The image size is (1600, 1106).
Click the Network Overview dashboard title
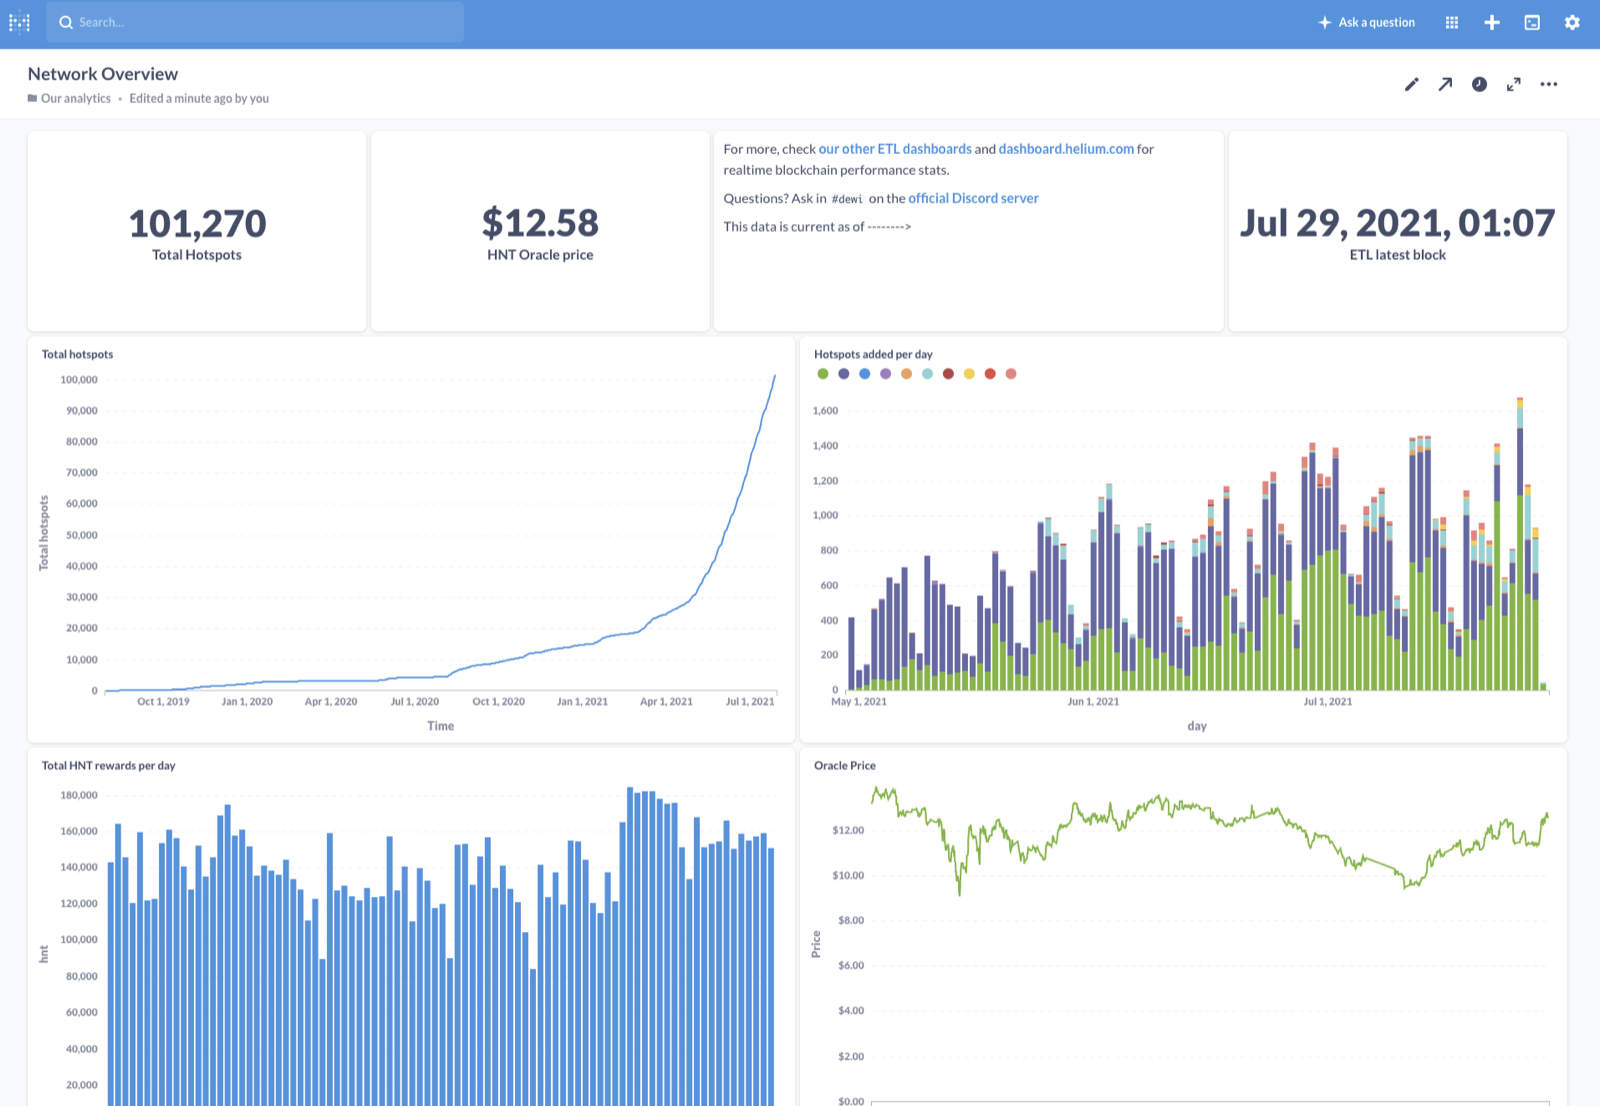(103, 74)
